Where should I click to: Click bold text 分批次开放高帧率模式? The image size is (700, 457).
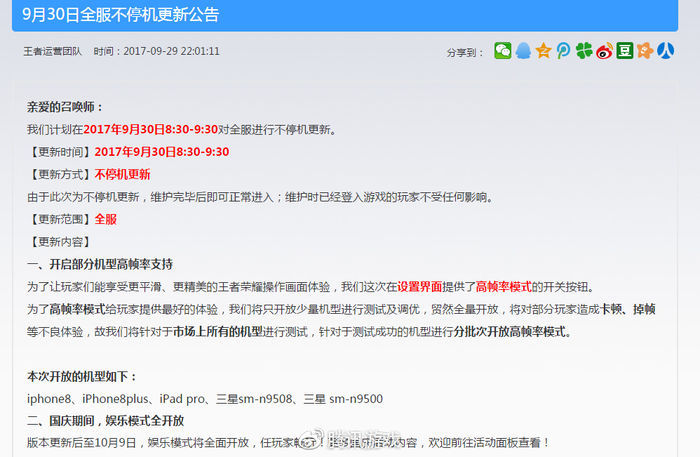(510, 332)
